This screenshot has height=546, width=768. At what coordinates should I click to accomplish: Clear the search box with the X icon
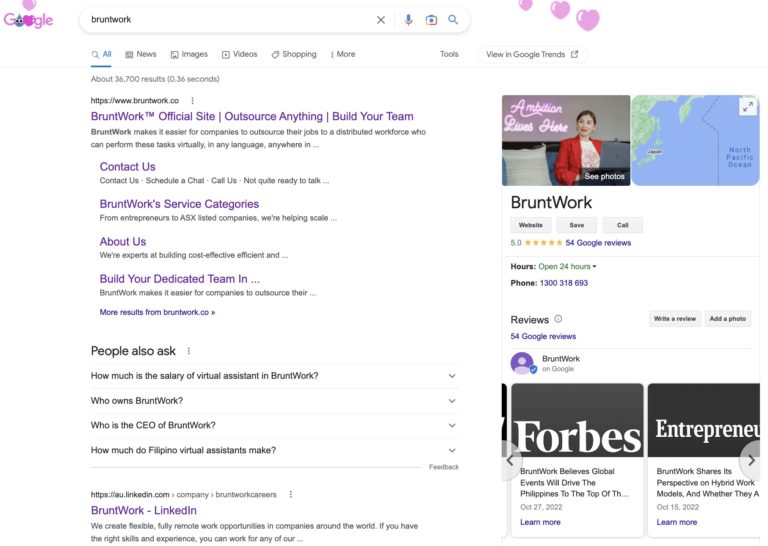(380, 20)
